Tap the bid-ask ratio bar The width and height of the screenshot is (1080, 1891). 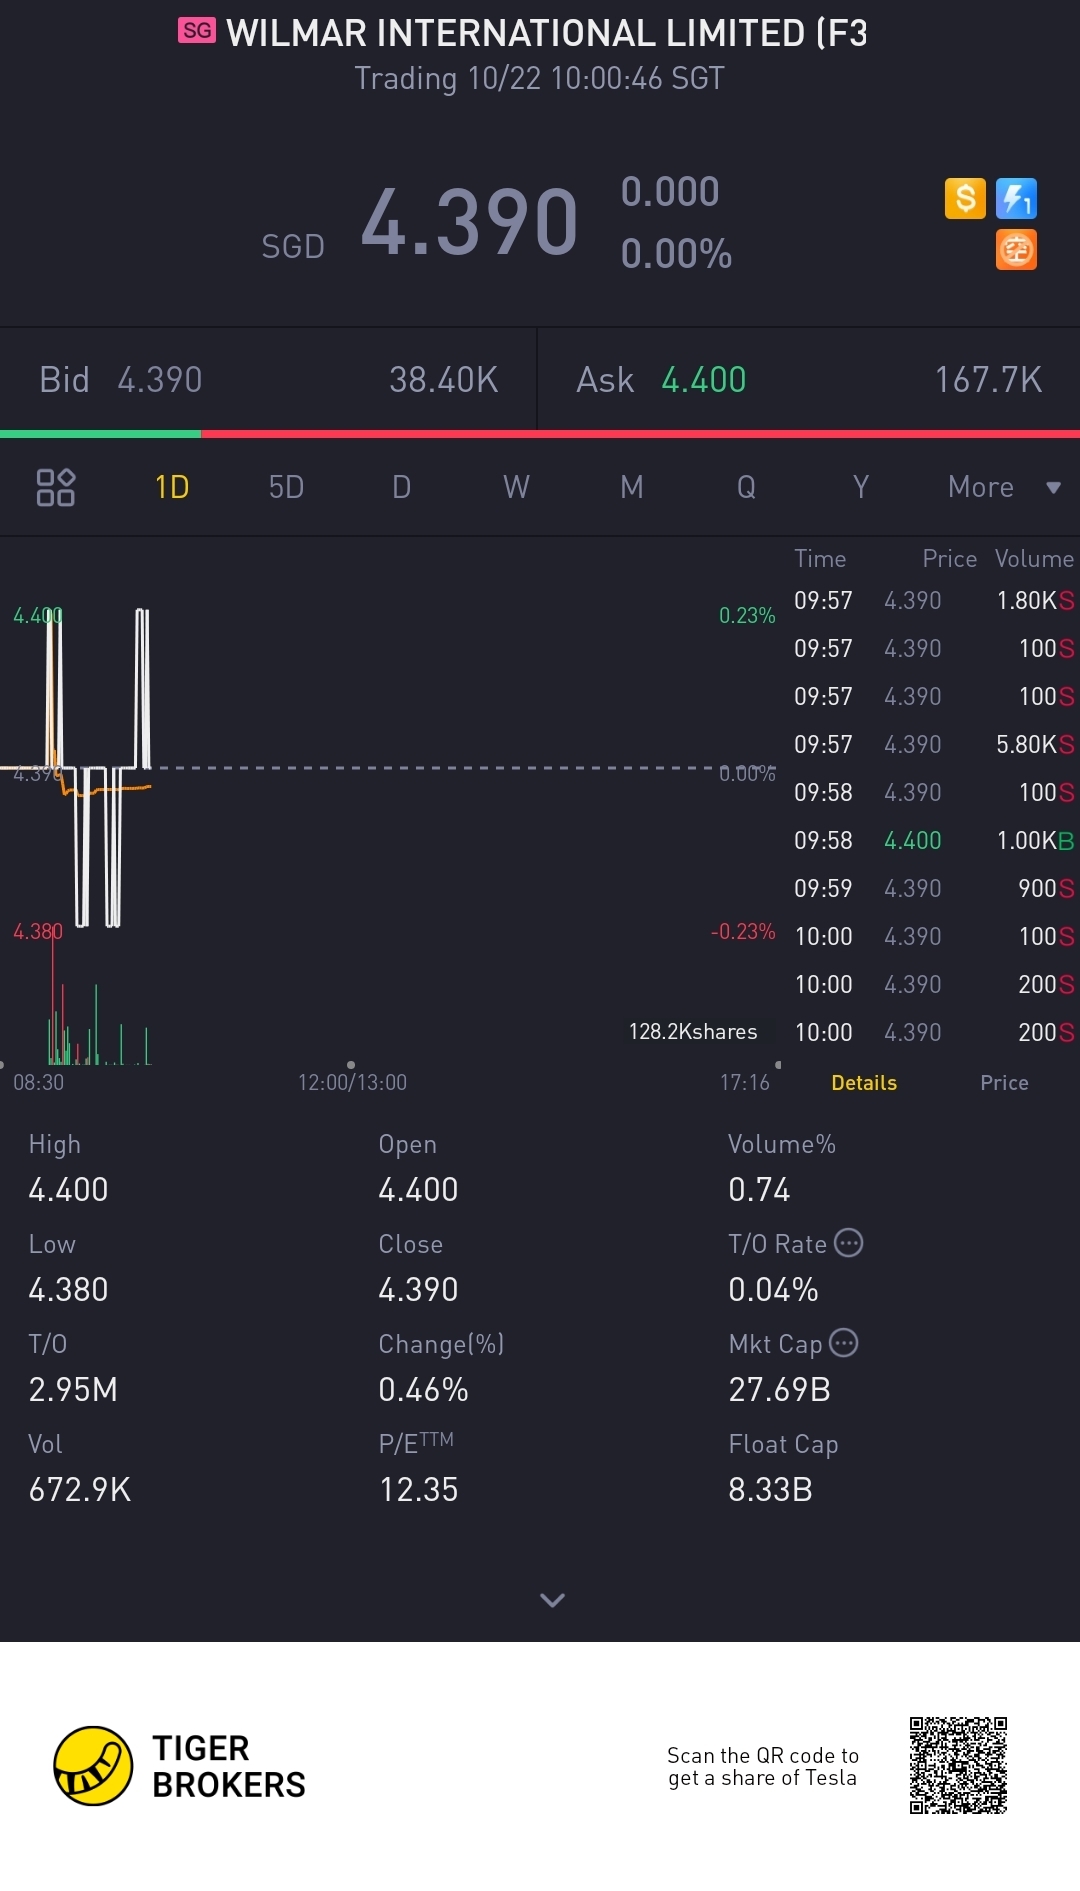tap(540, 434)
